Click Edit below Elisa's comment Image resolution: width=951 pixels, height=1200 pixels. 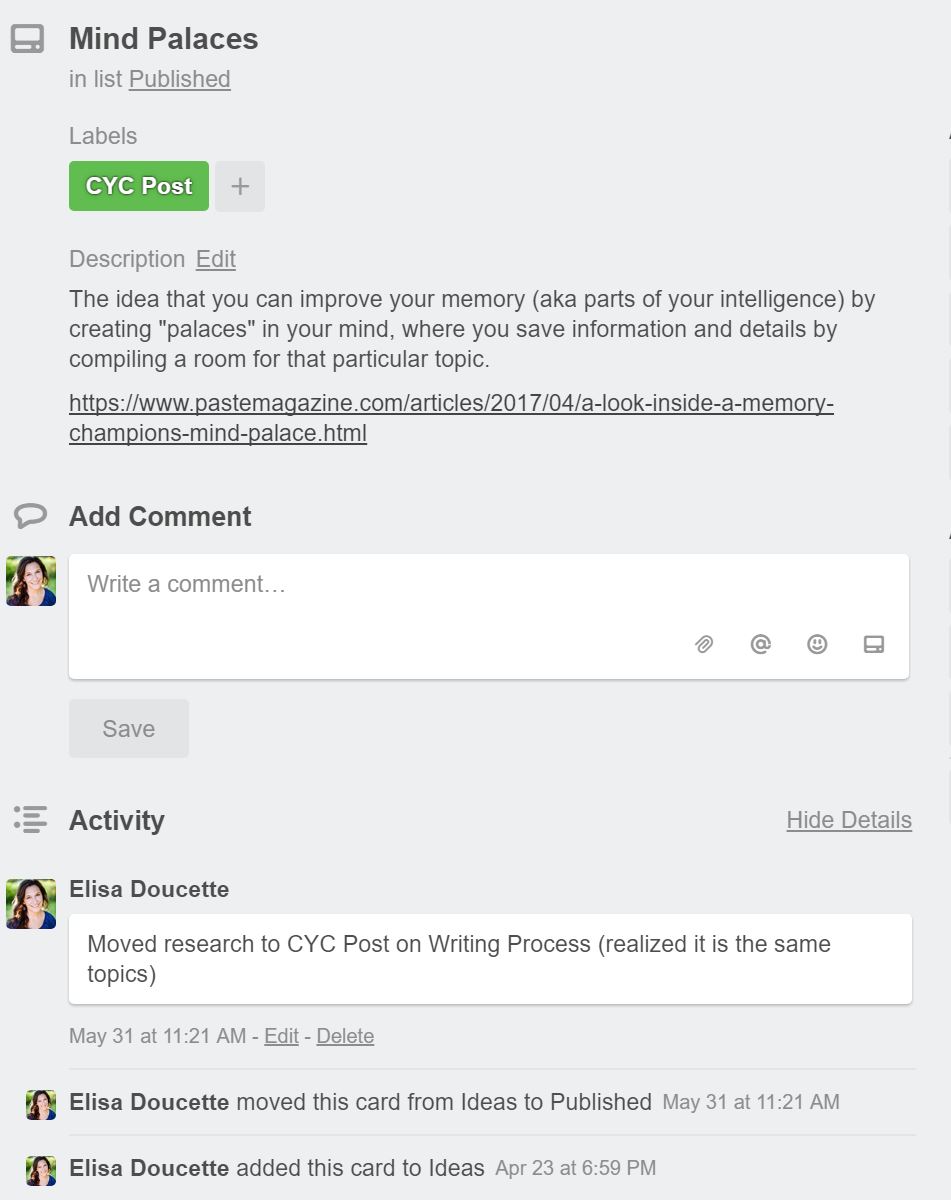point(281,1036)
